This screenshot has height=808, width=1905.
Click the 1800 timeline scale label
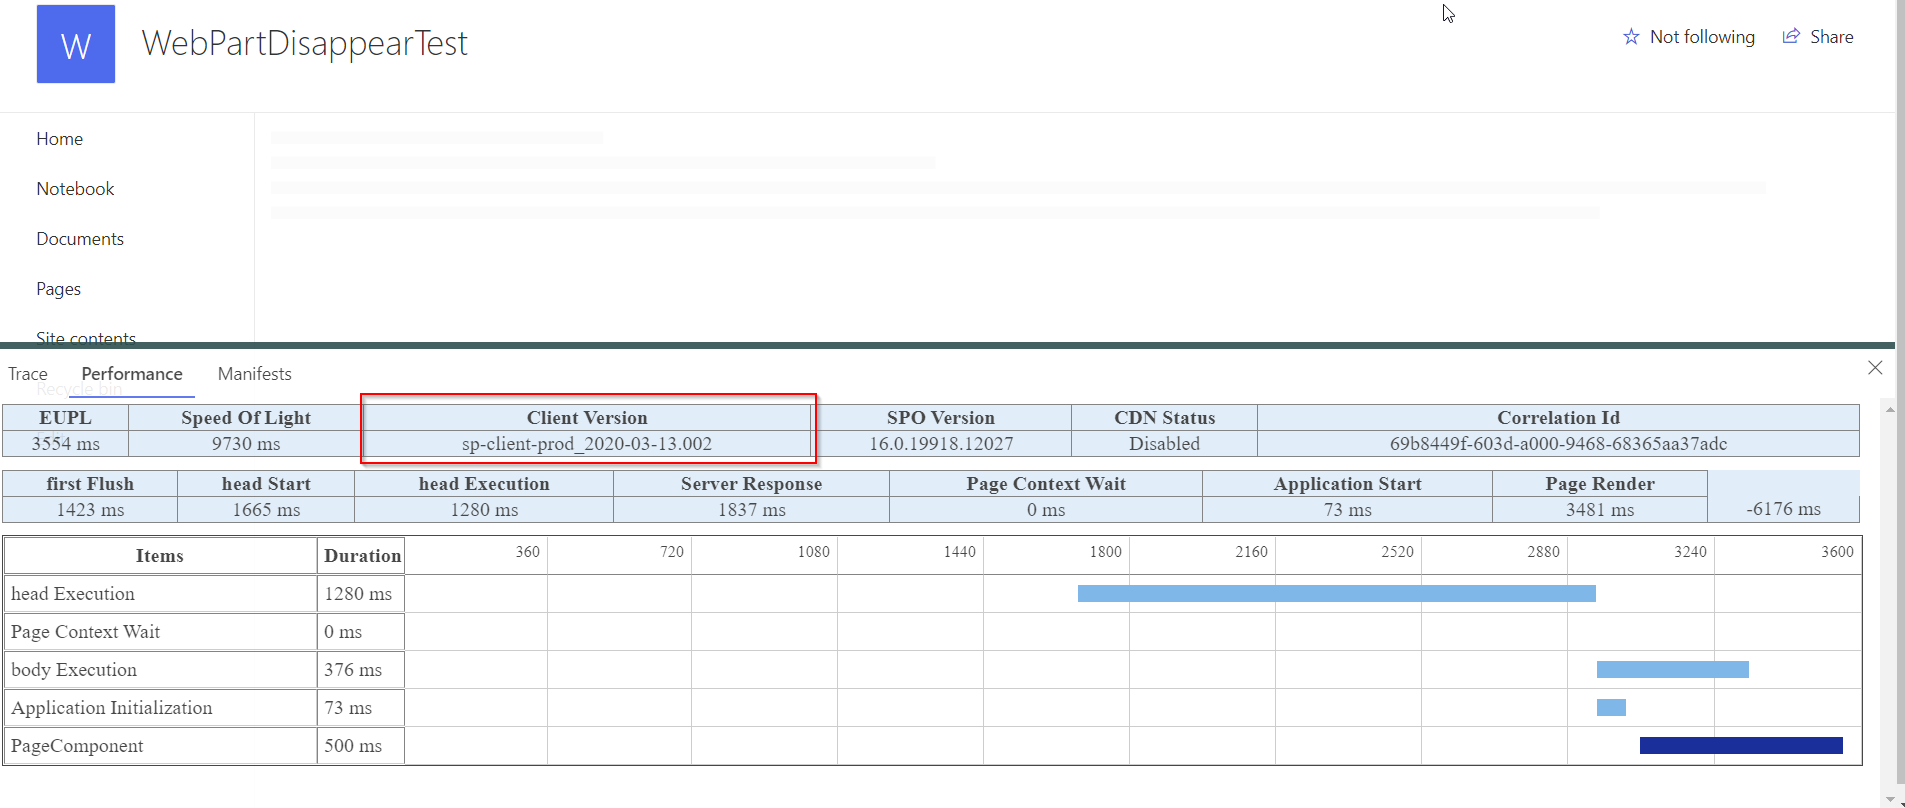tap(1105, 552)
